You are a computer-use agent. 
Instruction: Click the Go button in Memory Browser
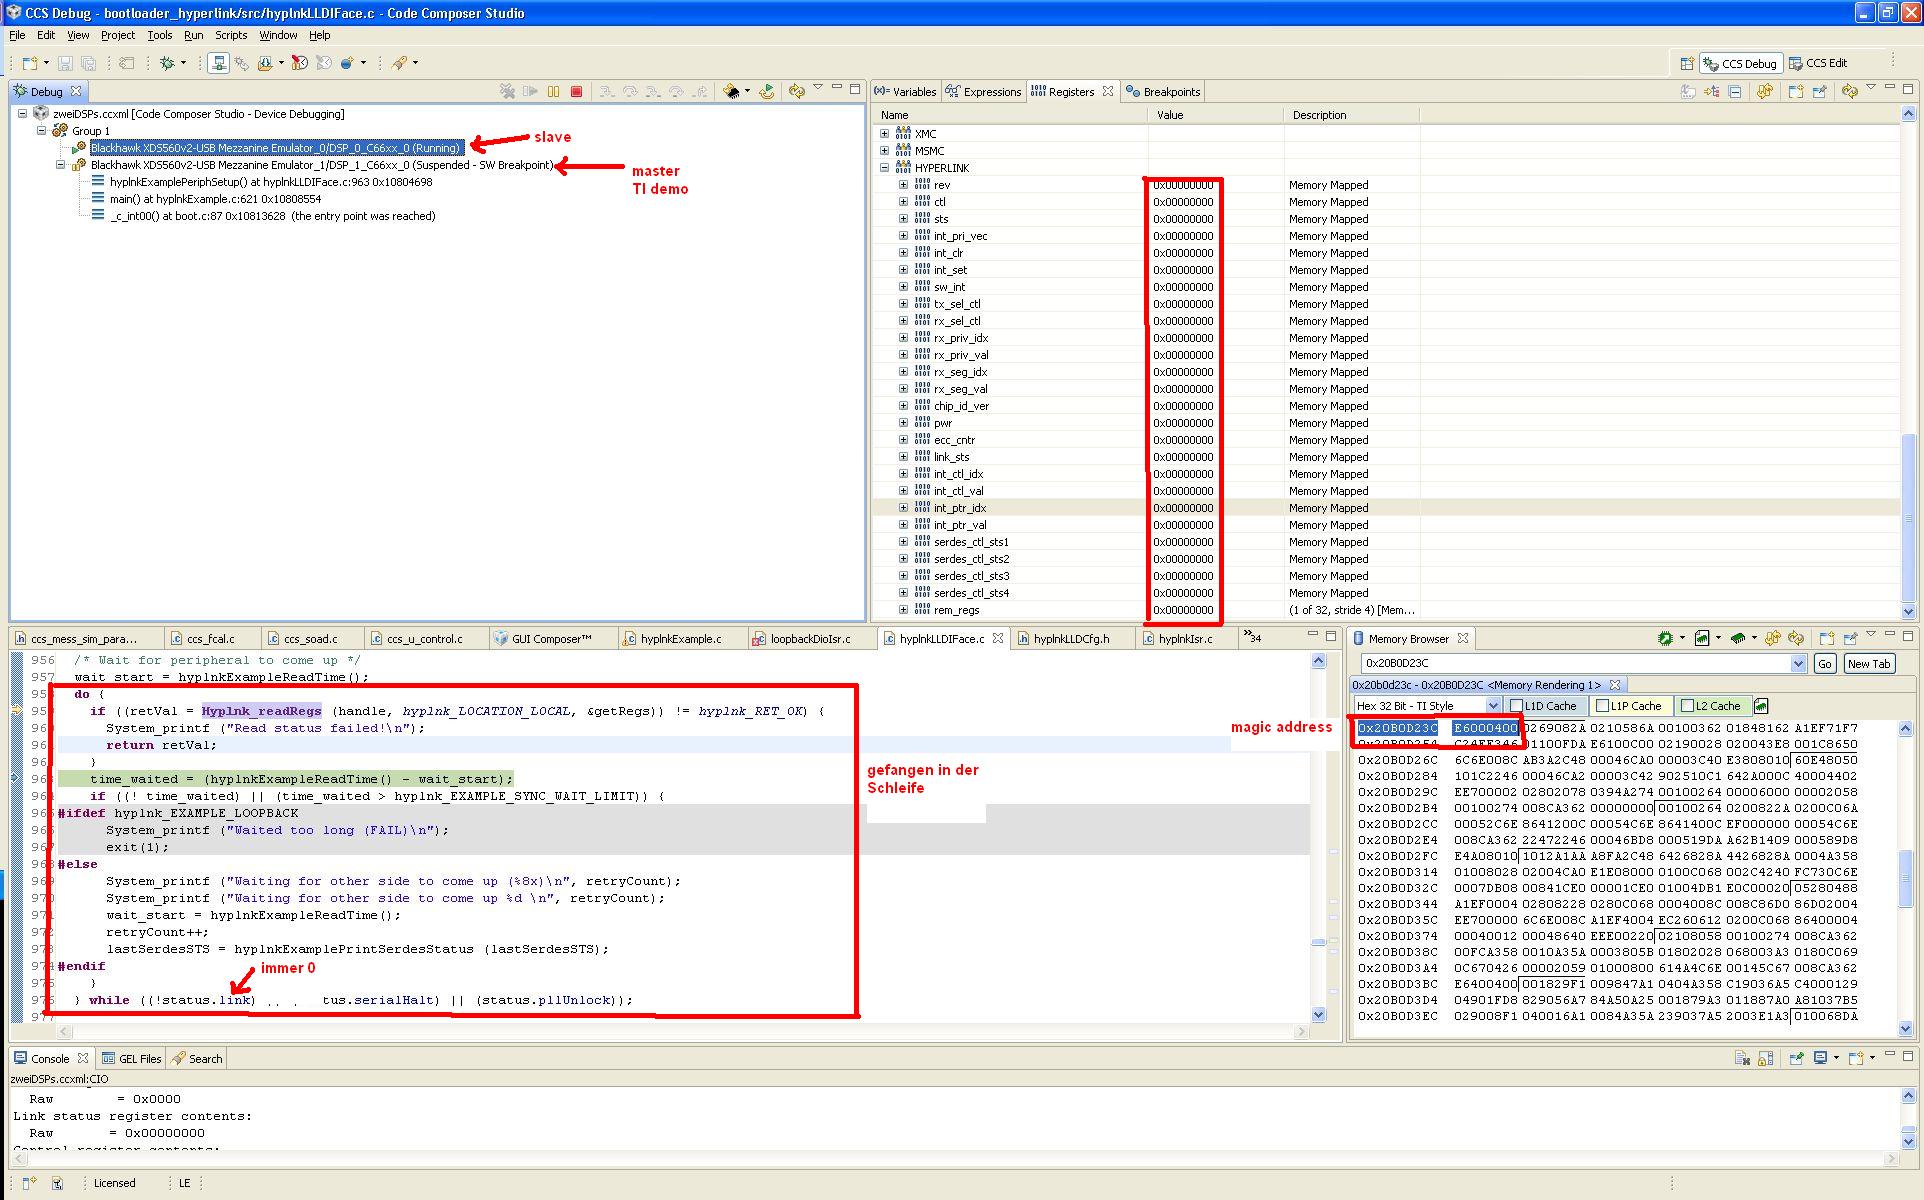tap(1825, 664)
